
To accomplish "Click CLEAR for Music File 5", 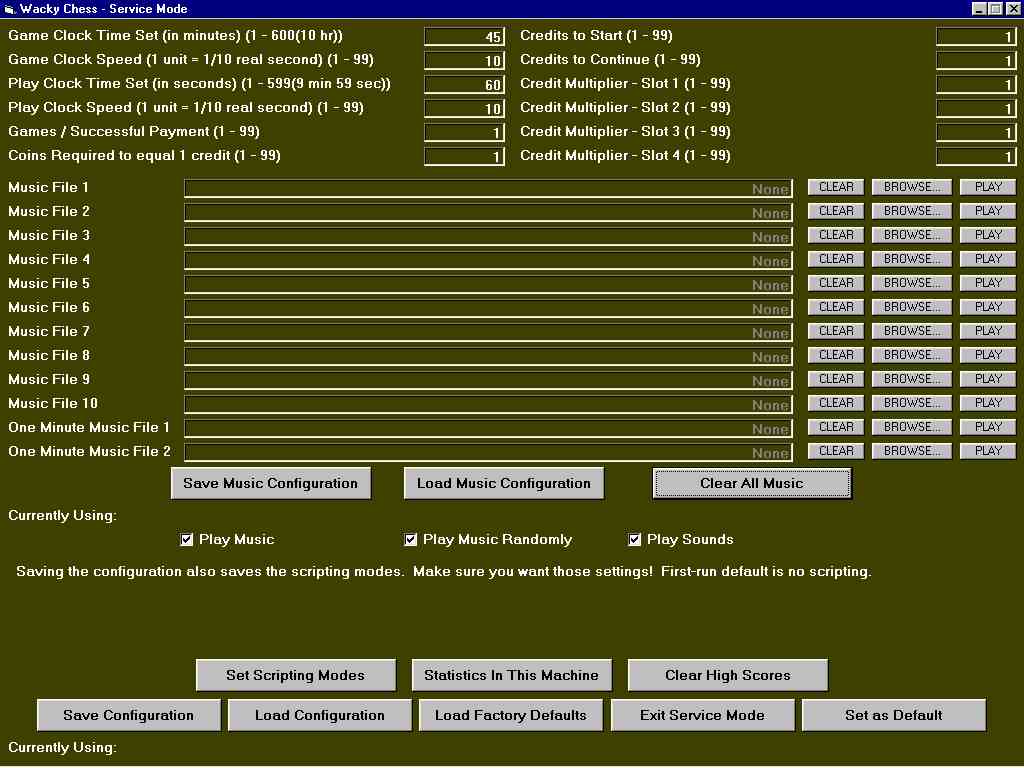I will click(836, 283).
